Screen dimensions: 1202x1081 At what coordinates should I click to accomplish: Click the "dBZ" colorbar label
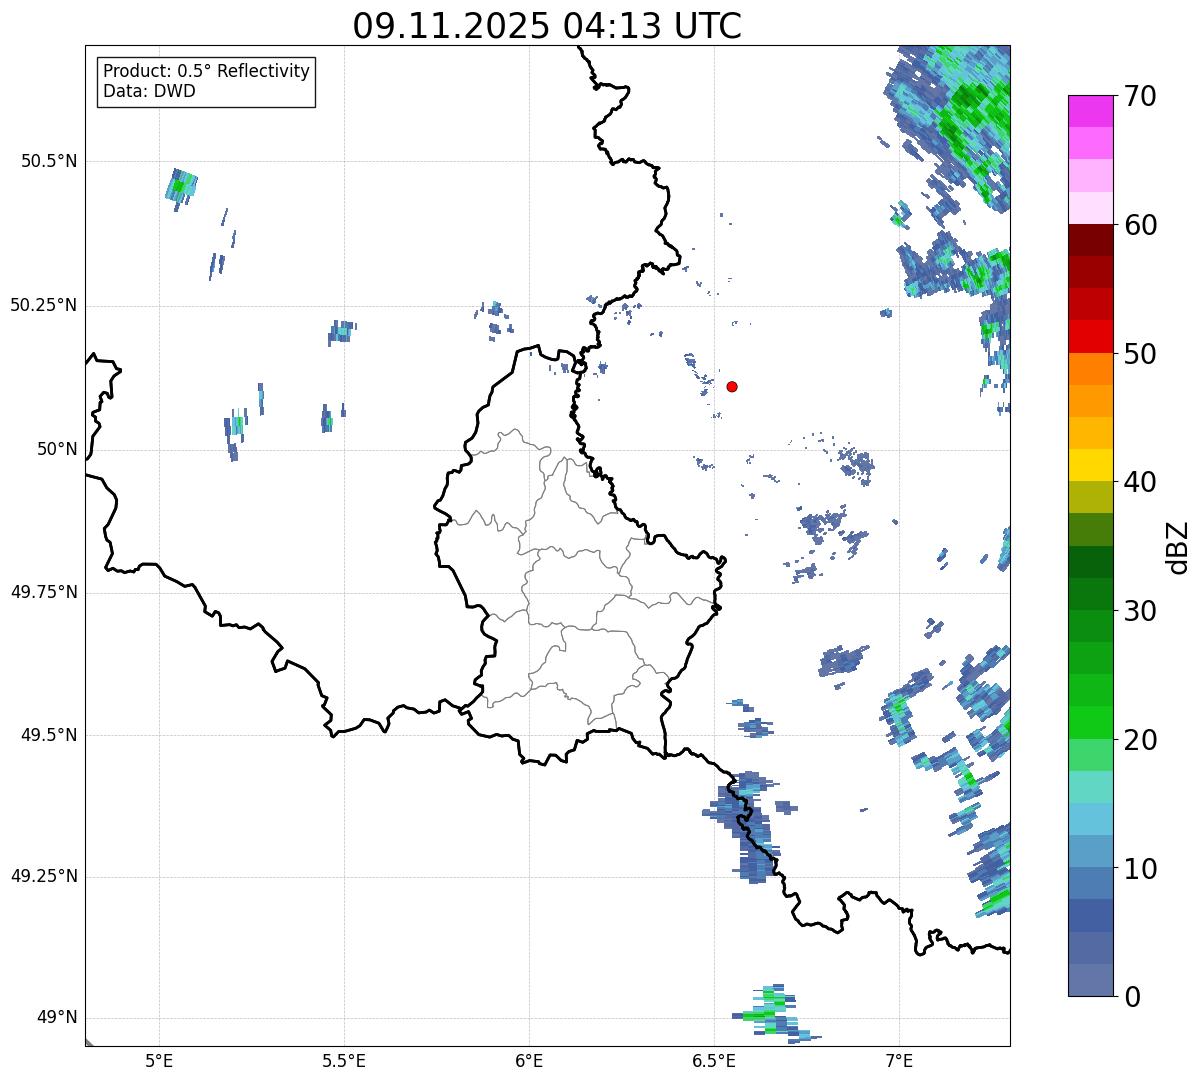[1178, 546]
